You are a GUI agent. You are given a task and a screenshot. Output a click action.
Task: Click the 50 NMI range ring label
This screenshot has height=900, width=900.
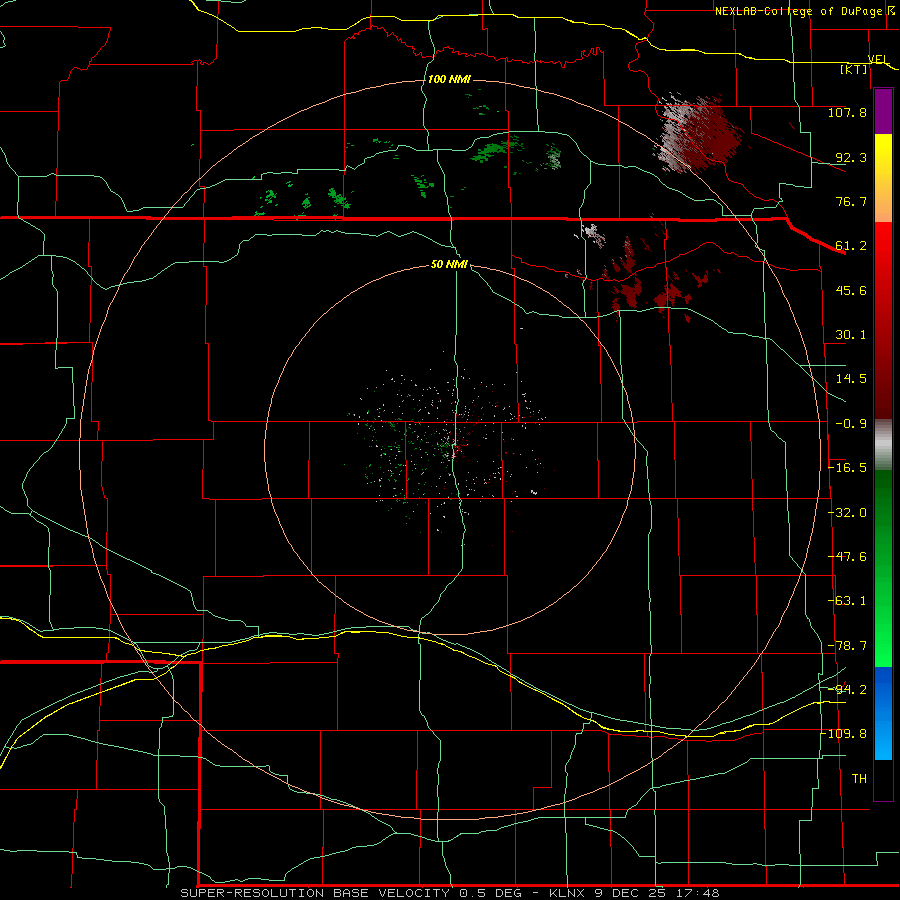(x=449, y=264)
